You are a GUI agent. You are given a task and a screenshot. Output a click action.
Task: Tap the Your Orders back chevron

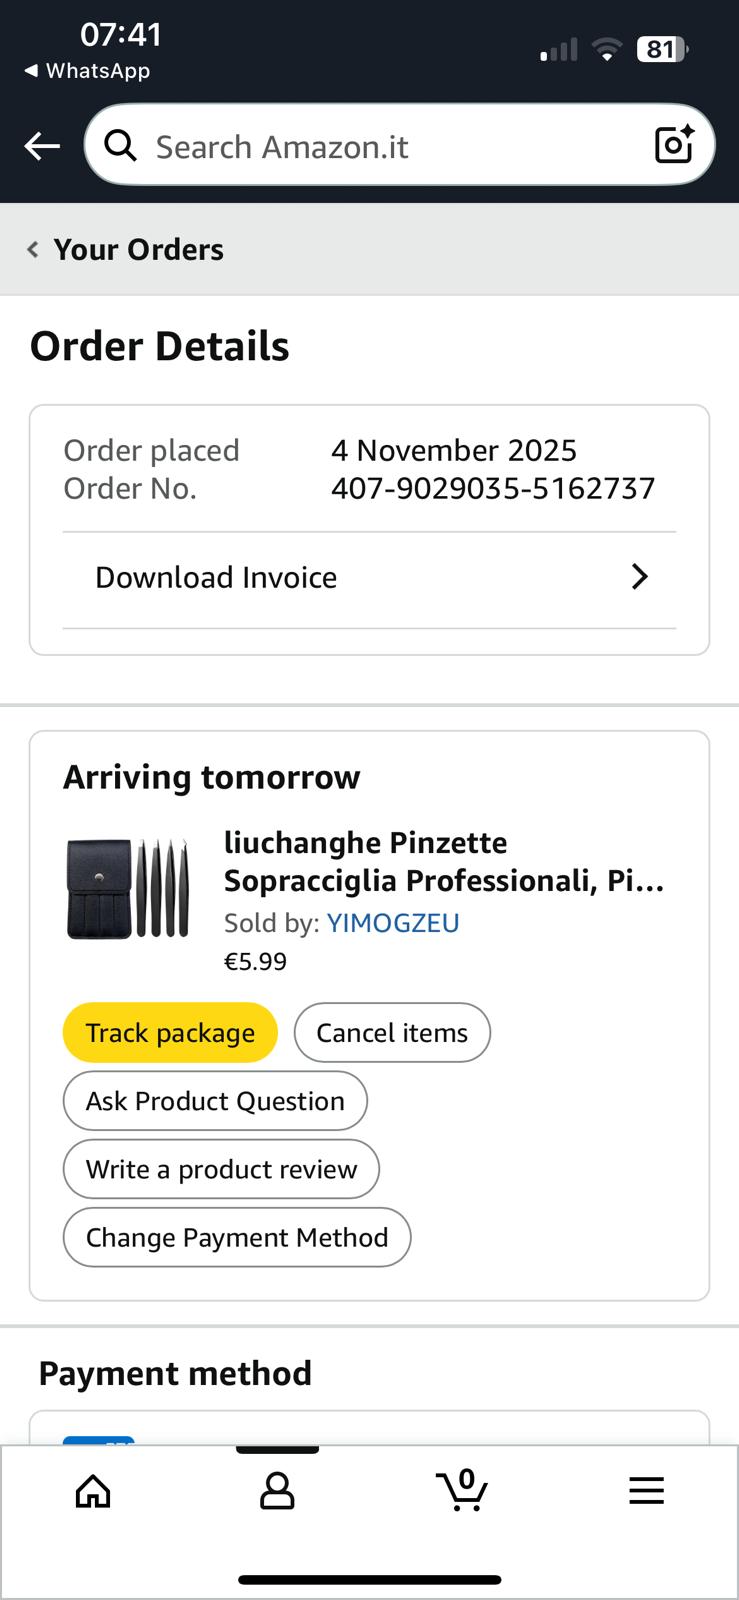33,250
